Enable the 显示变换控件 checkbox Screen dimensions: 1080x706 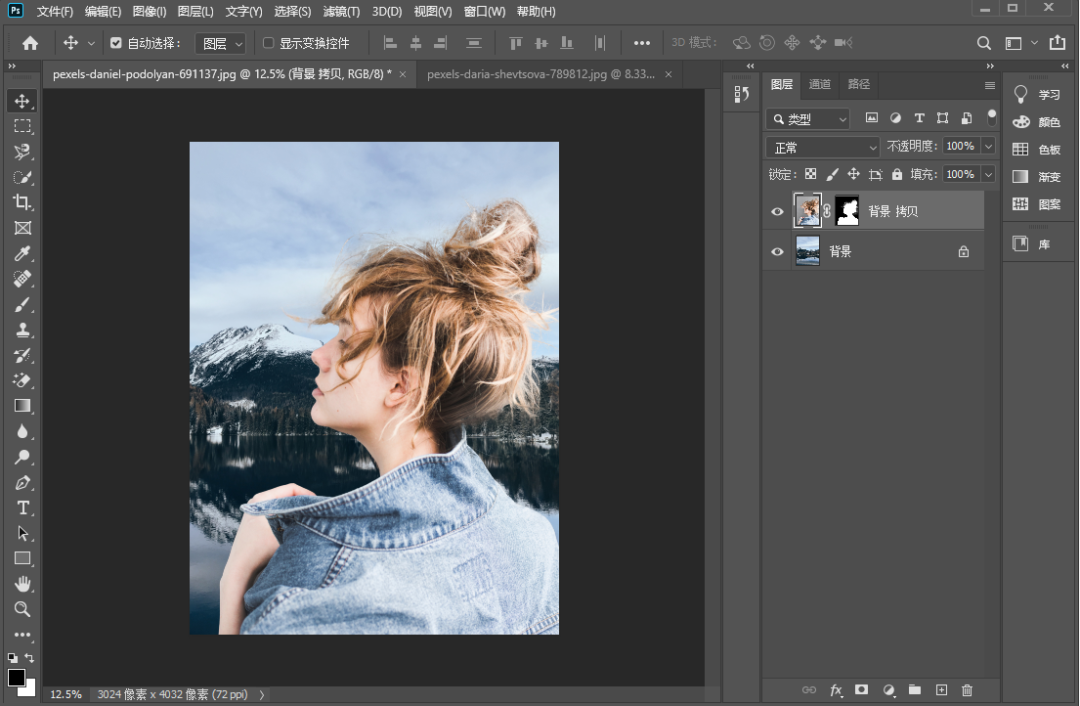coord(268,43)
